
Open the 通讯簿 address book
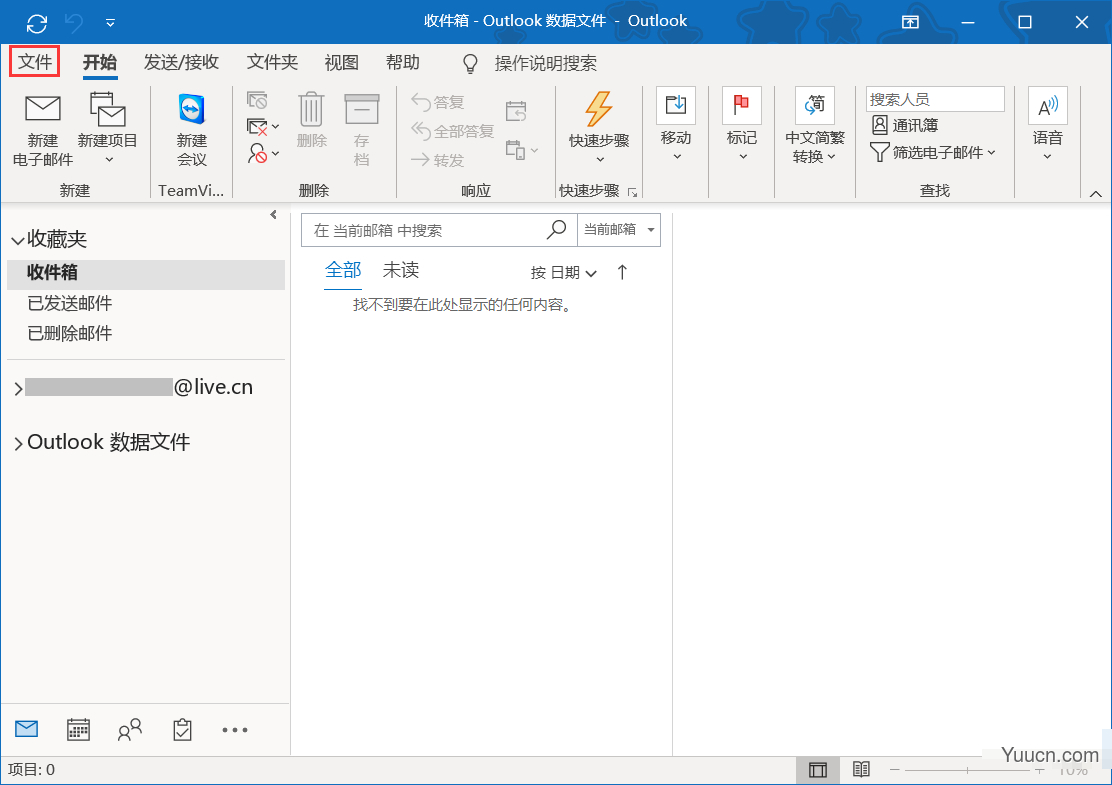[905, 126]
